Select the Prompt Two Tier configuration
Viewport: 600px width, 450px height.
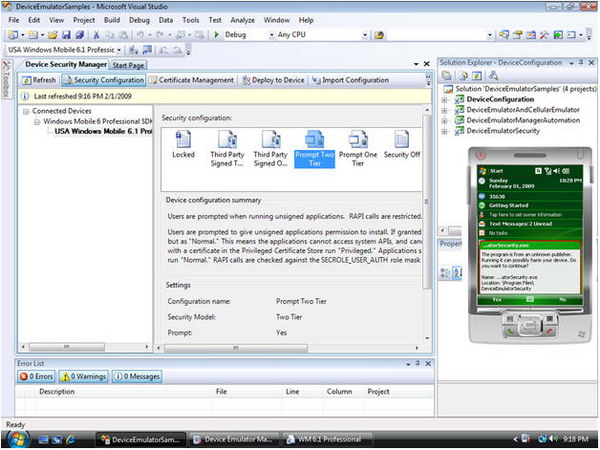[x=315, y=148]
